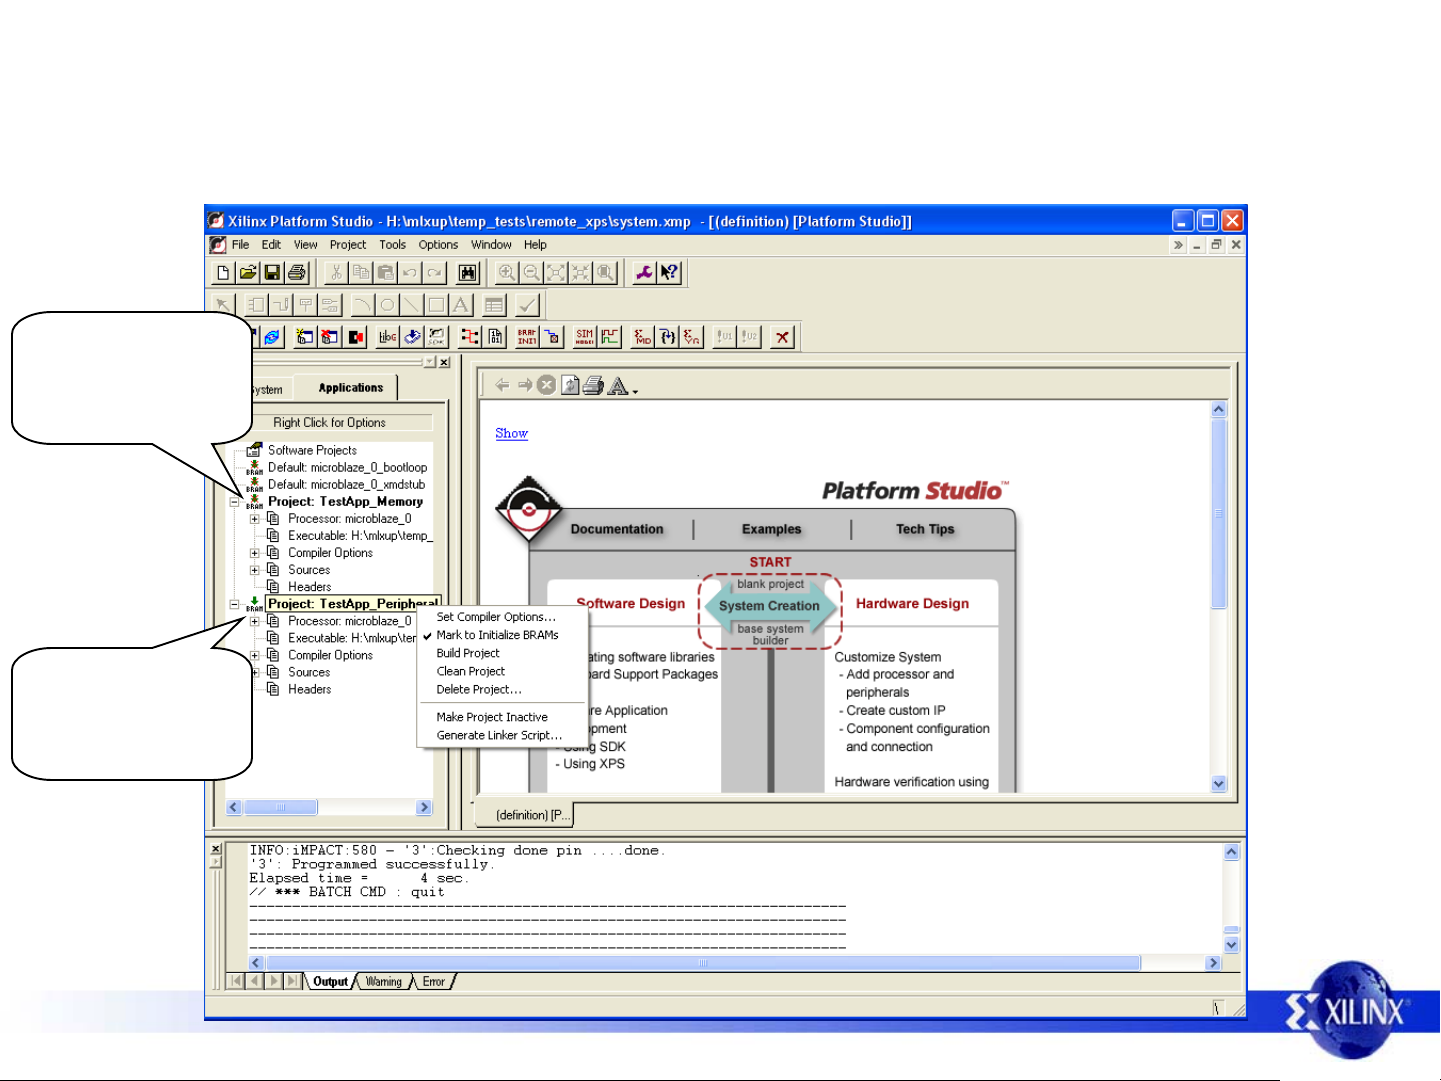Zoom out with the magnifier minus icon
Viewport: 1441px width, 1081px height.
coord(532,272)
